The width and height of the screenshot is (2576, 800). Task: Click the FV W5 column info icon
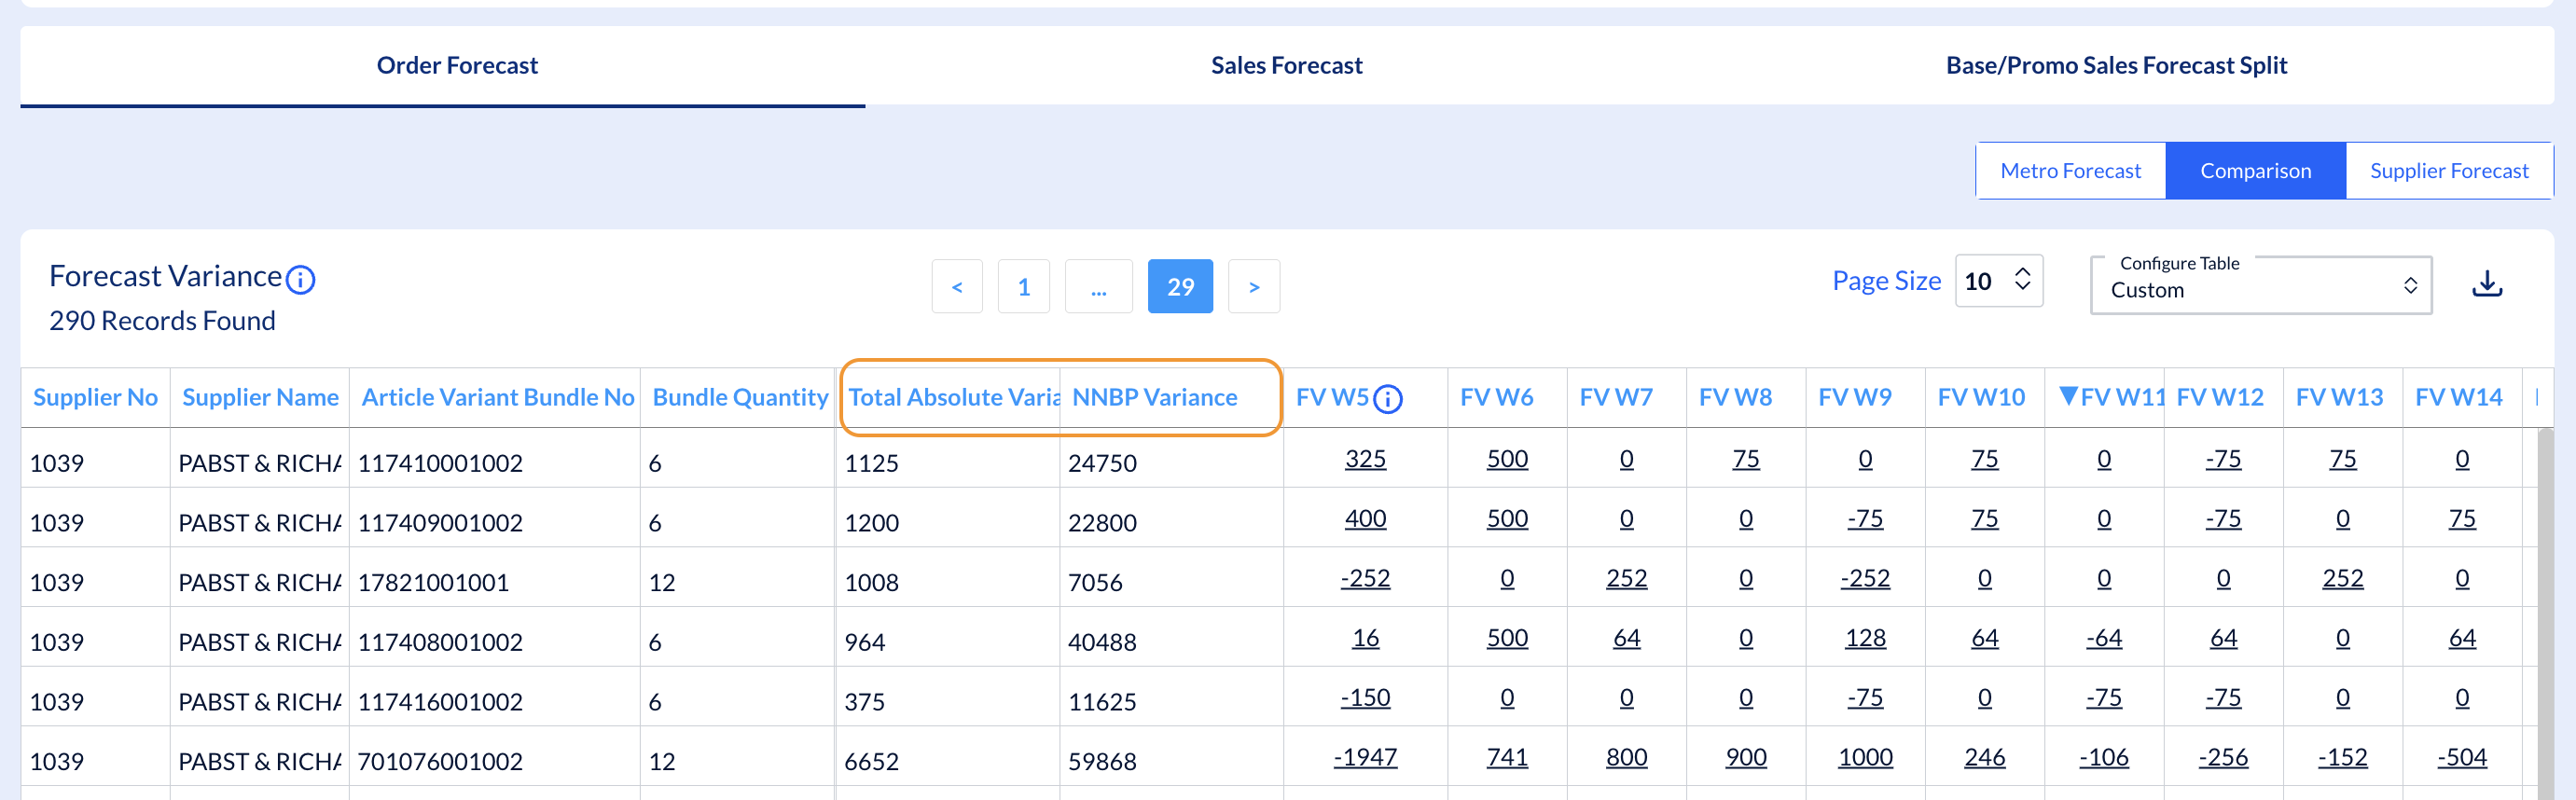coord(1387,399)
